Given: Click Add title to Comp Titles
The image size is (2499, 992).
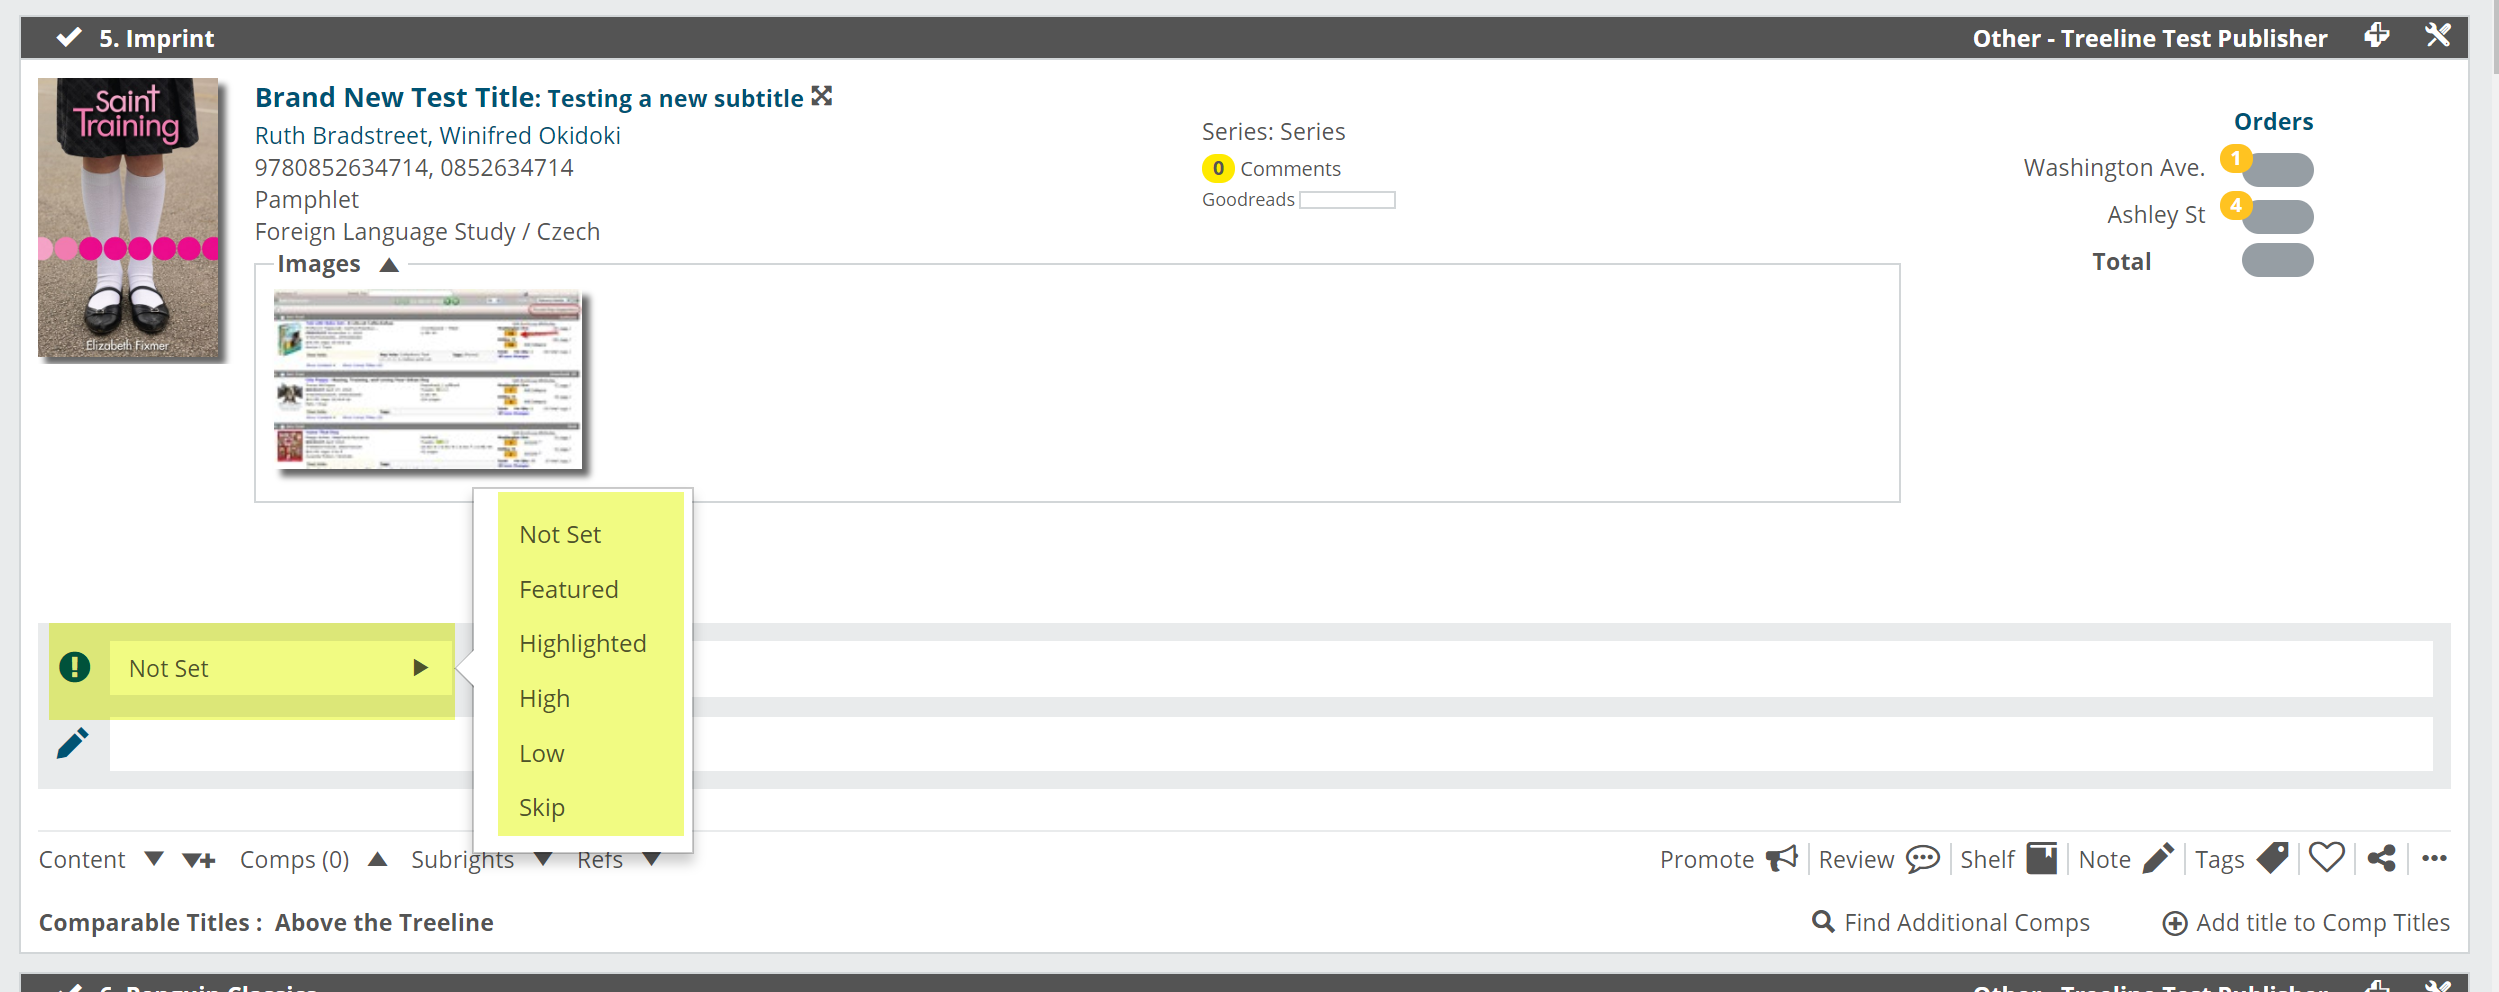Looking at the screenshot, I should 2322,922.
